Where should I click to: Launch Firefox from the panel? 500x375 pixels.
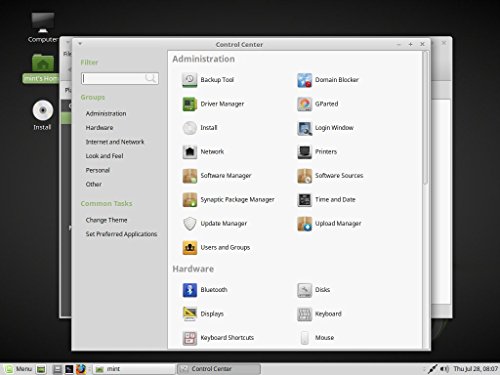(80, 369)
